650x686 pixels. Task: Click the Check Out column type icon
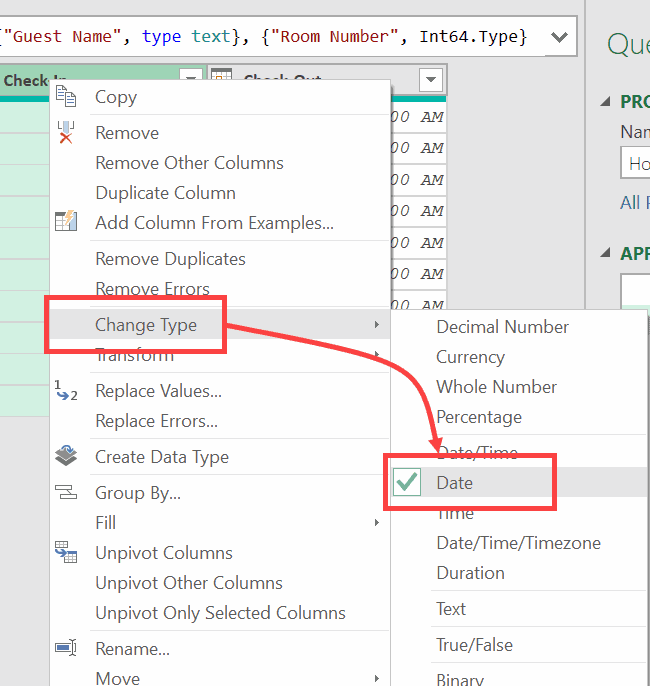[221, 74]
